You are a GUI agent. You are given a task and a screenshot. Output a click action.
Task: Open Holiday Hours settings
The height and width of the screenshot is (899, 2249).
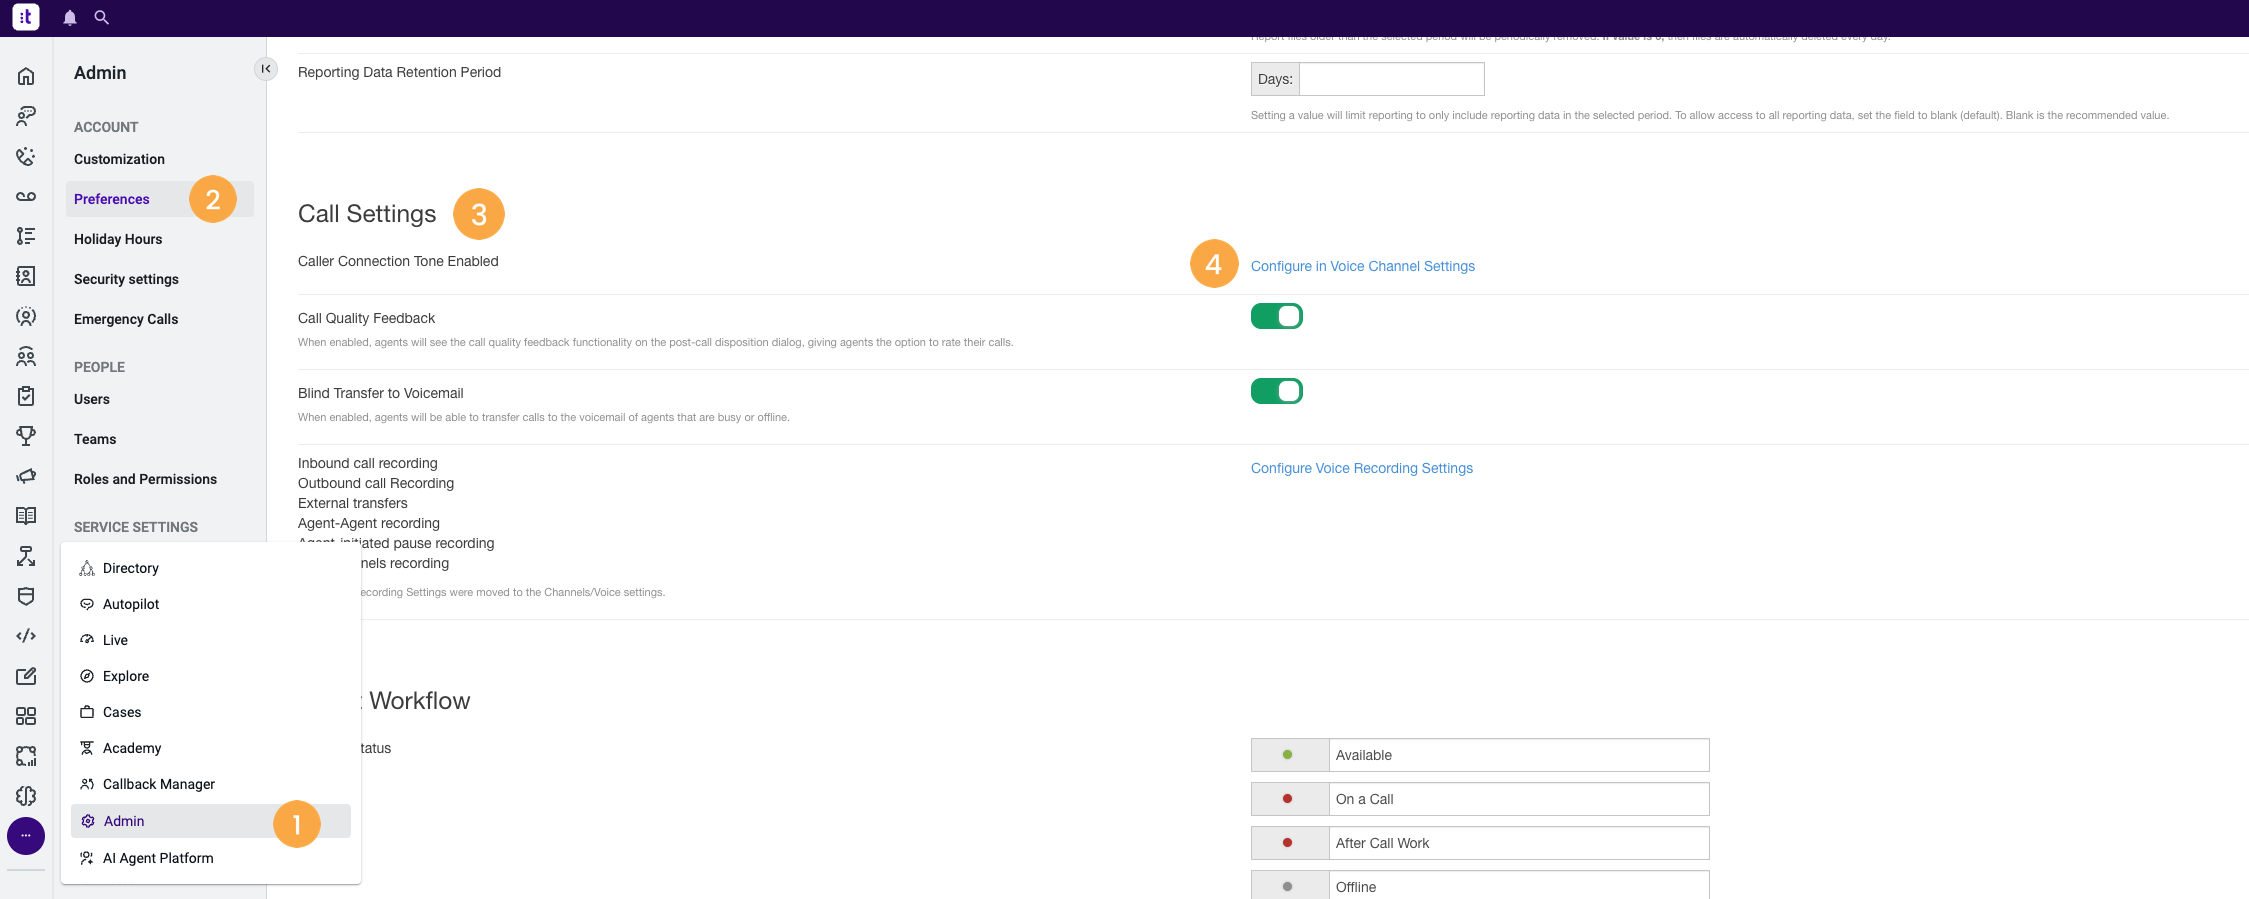tap(118, 239)
